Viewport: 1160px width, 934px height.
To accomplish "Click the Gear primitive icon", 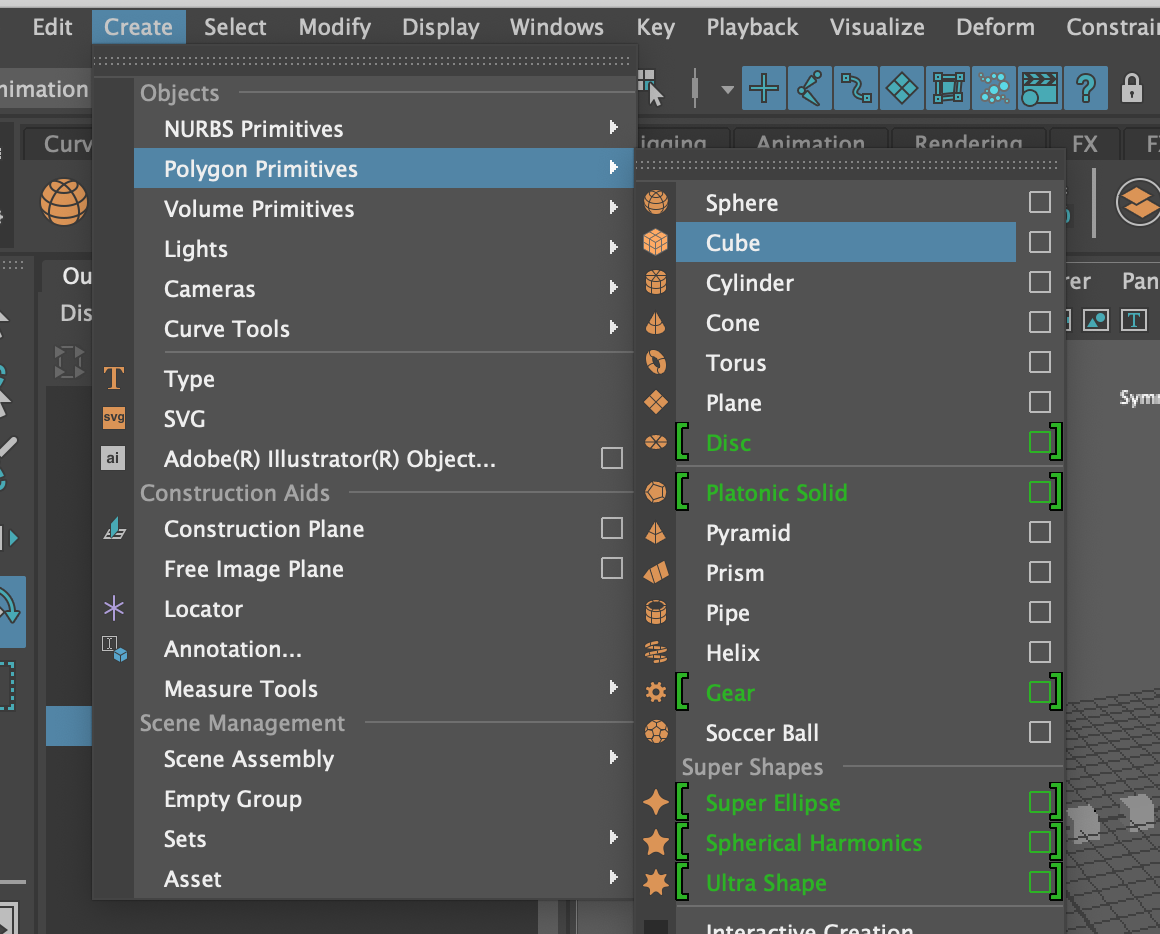I will click(655, 693).
